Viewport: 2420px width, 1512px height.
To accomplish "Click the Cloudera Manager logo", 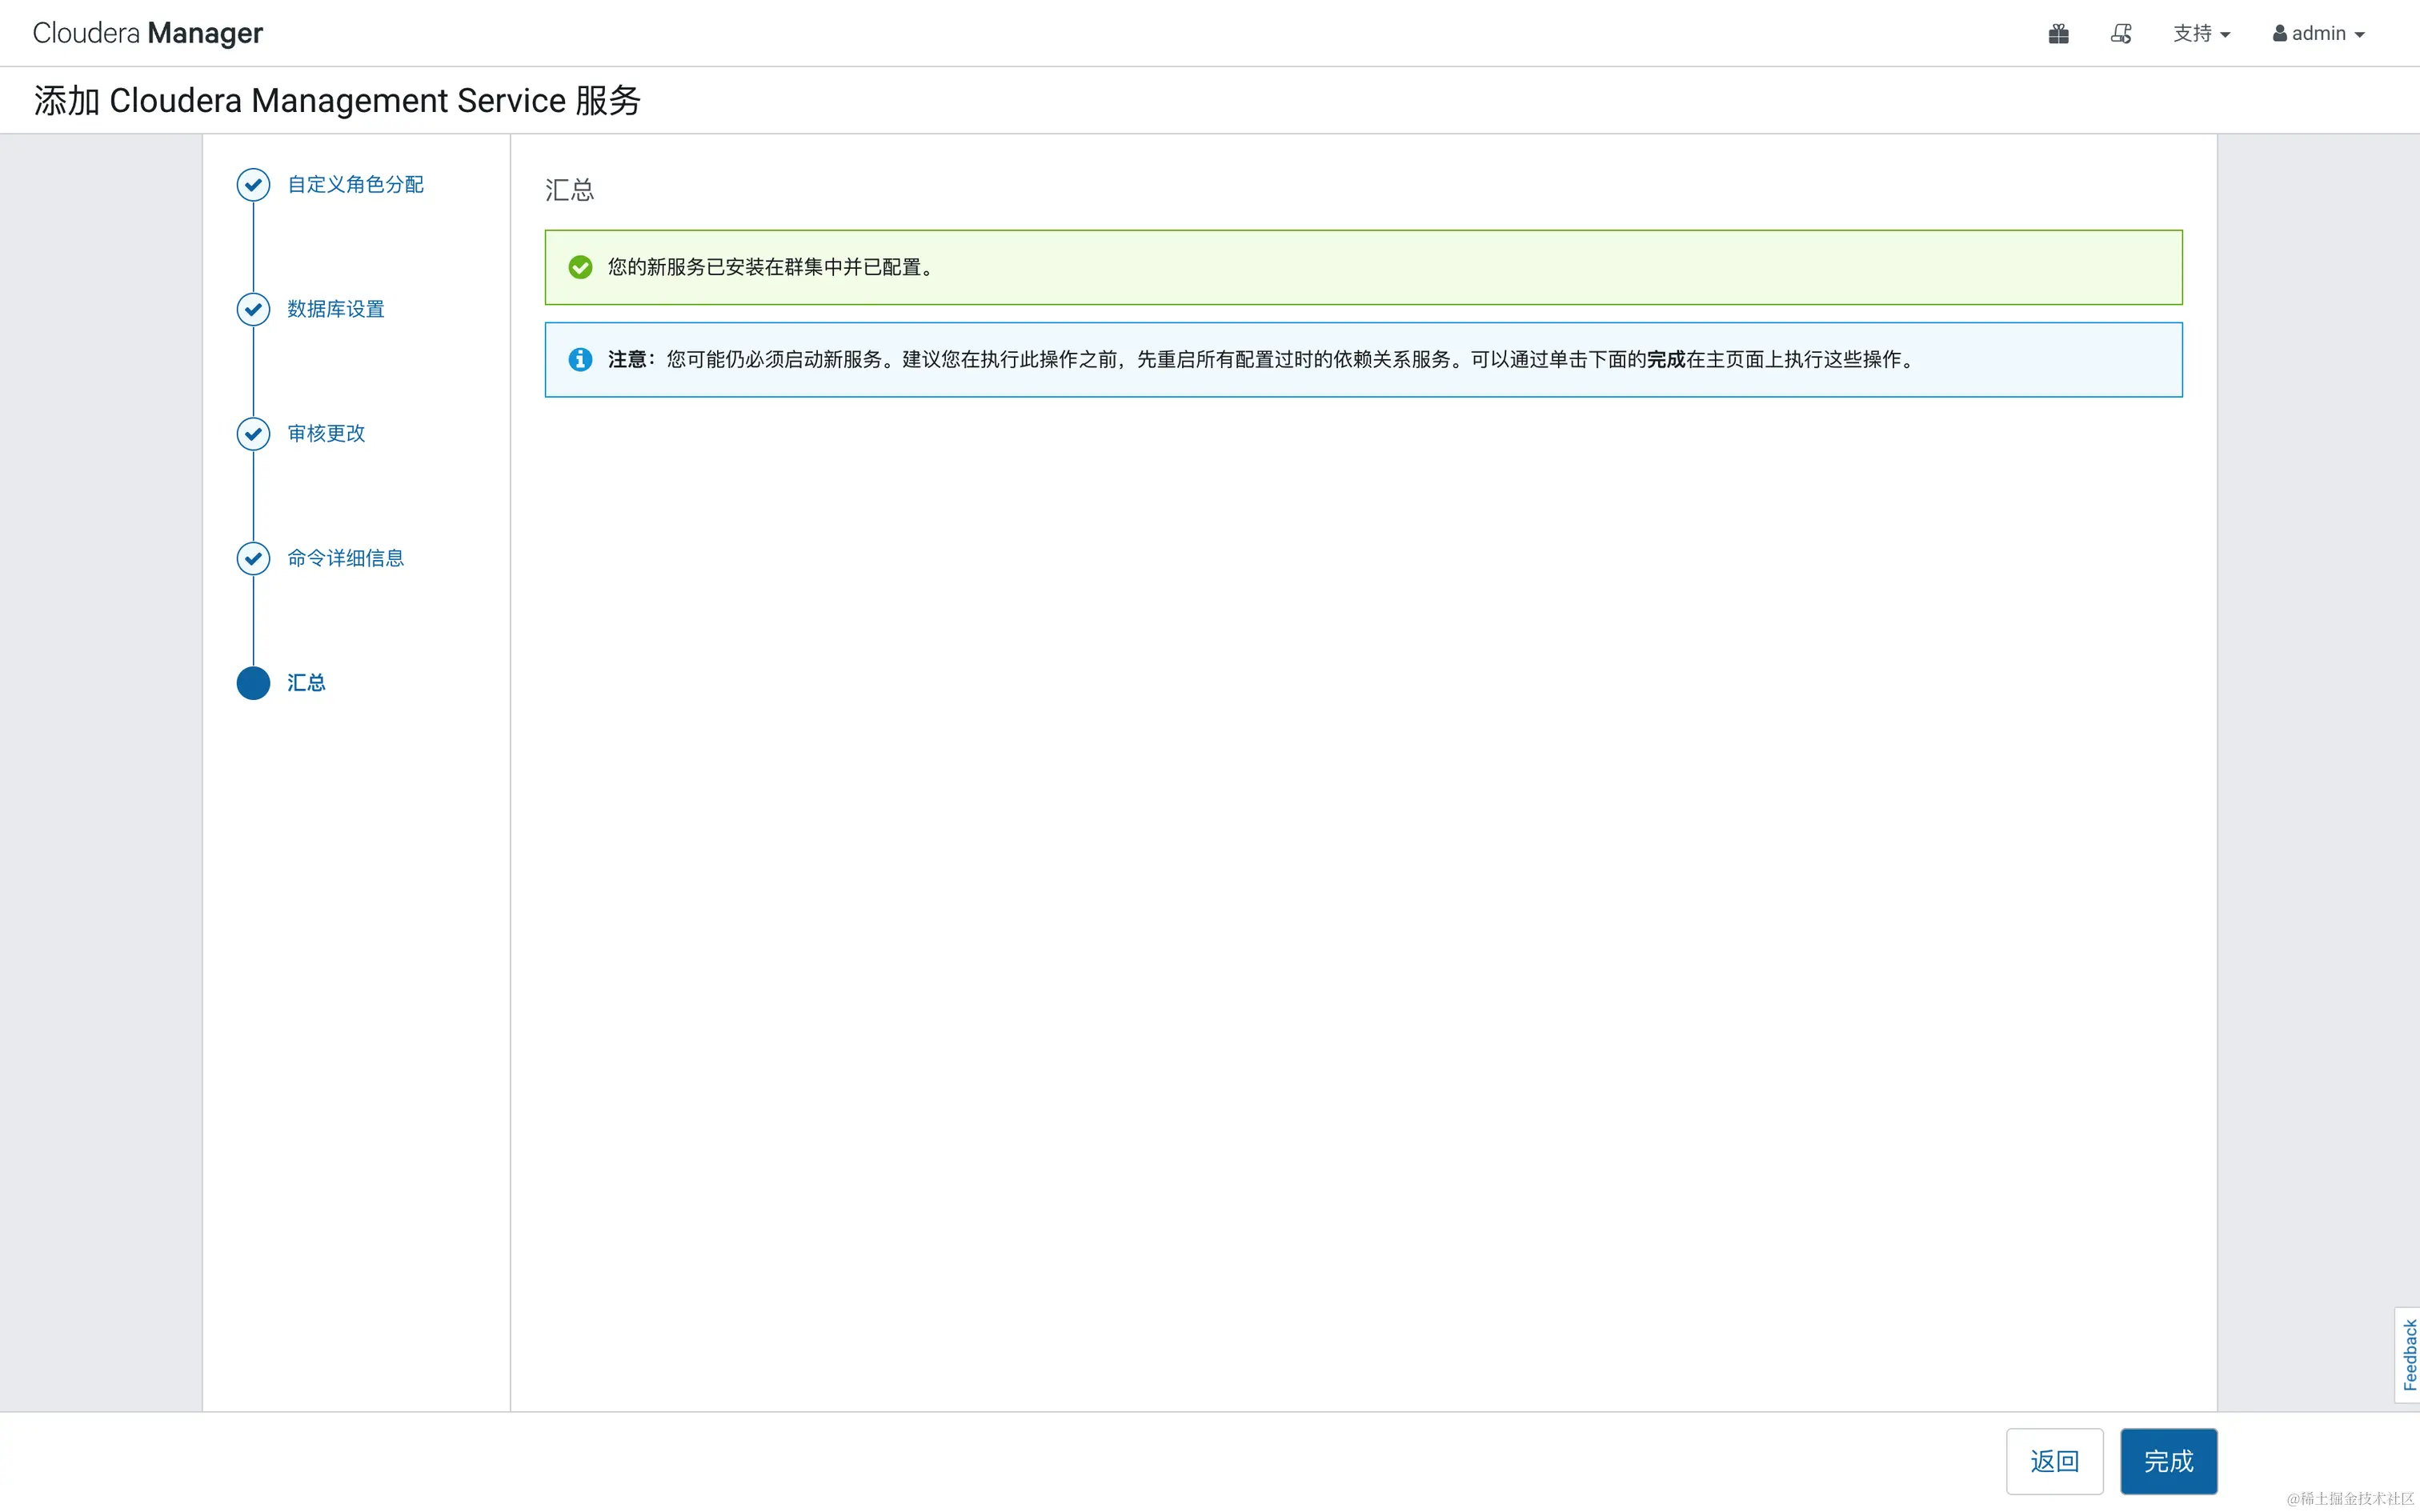I will pyautogui.click(x=147, y=33).
